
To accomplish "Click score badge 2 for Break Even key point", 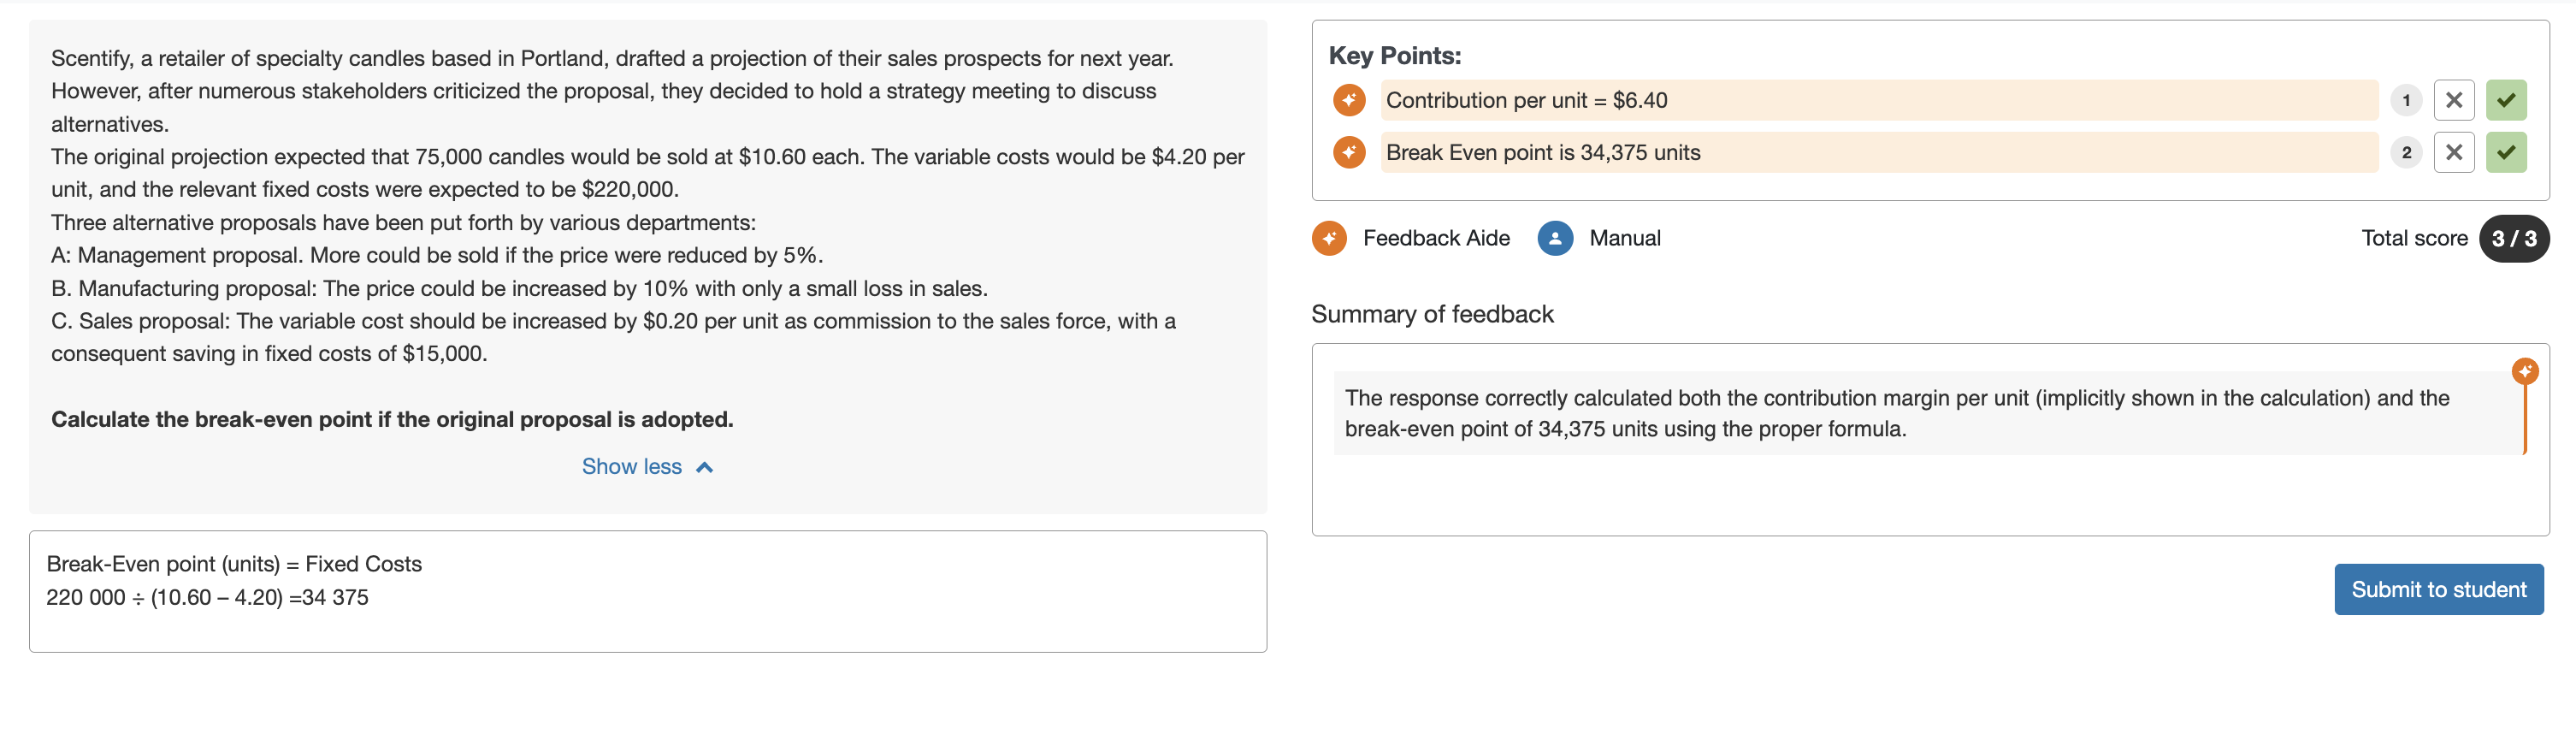I will [x=2406, y=153].
